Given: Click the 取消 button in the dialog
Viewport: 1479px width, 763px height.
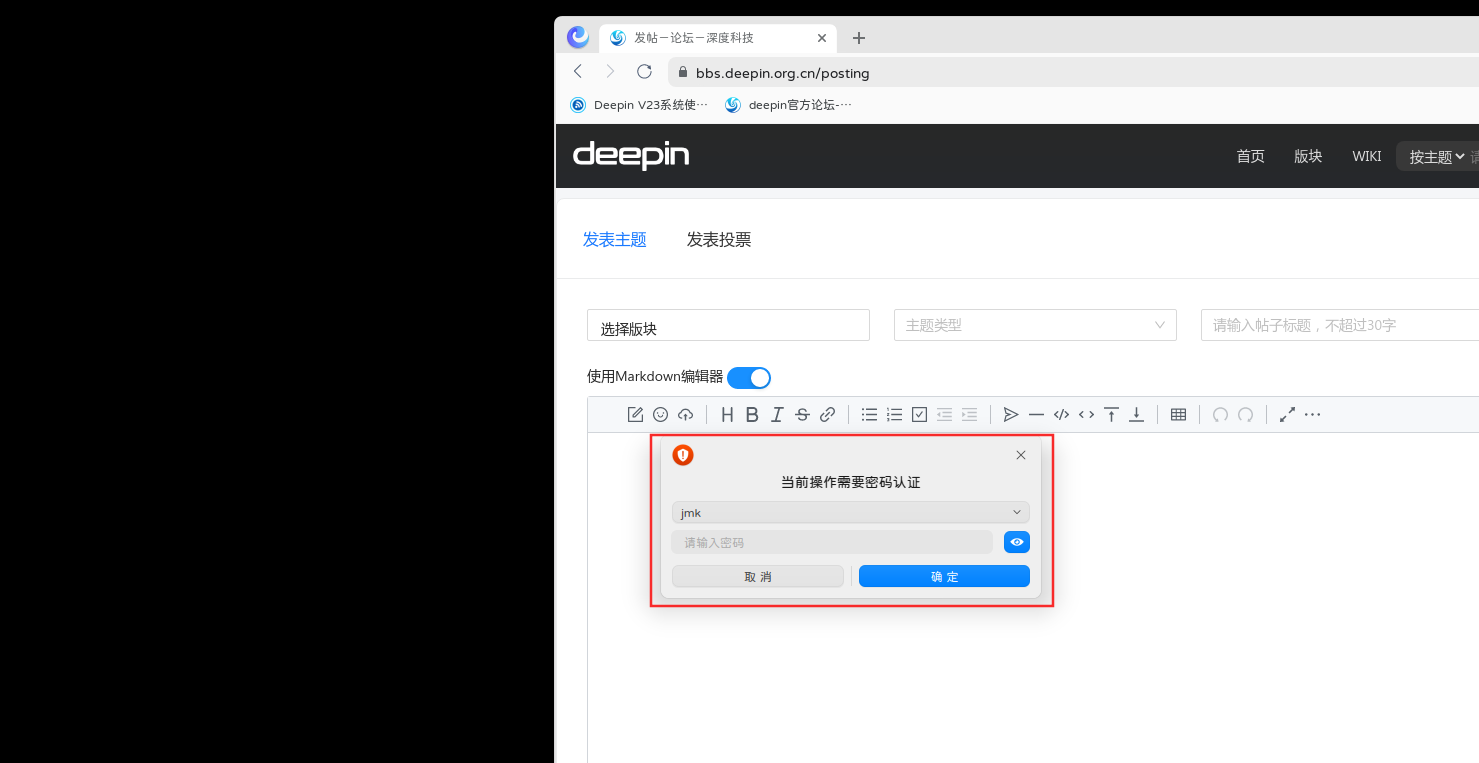Looking at the screenshot, I should [x=758, y=576].
